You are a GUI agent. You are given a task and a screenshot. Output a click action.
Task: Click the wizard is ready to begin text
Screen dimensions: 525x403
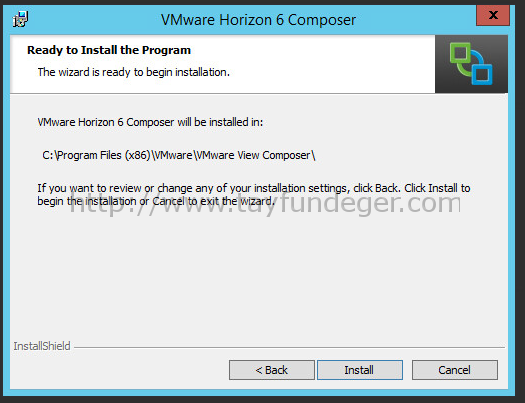tap(134, 72)
